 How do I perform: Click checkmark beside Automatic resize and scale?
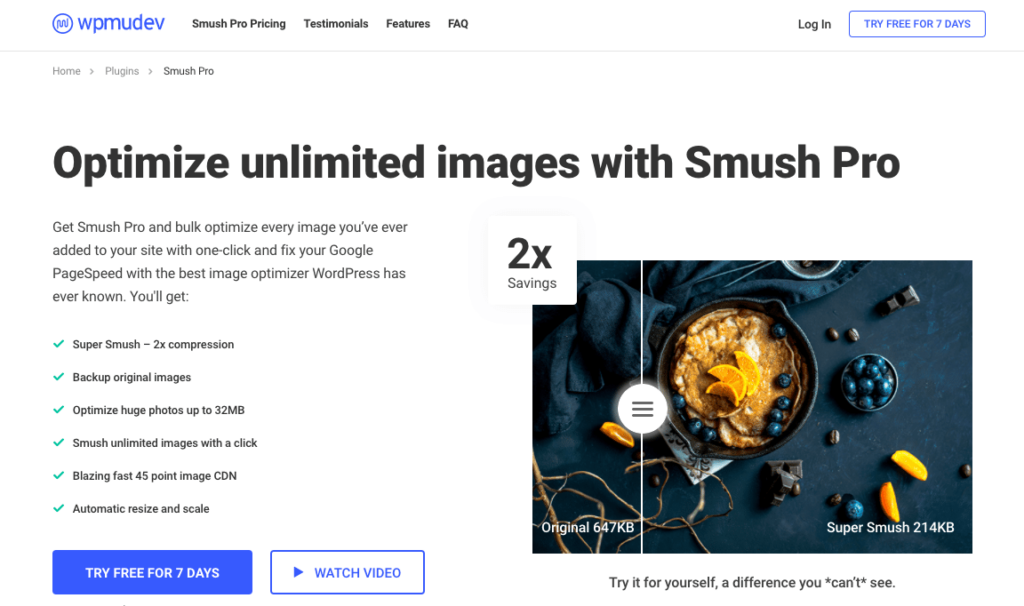pyautogui.click(x=59, y=508)
